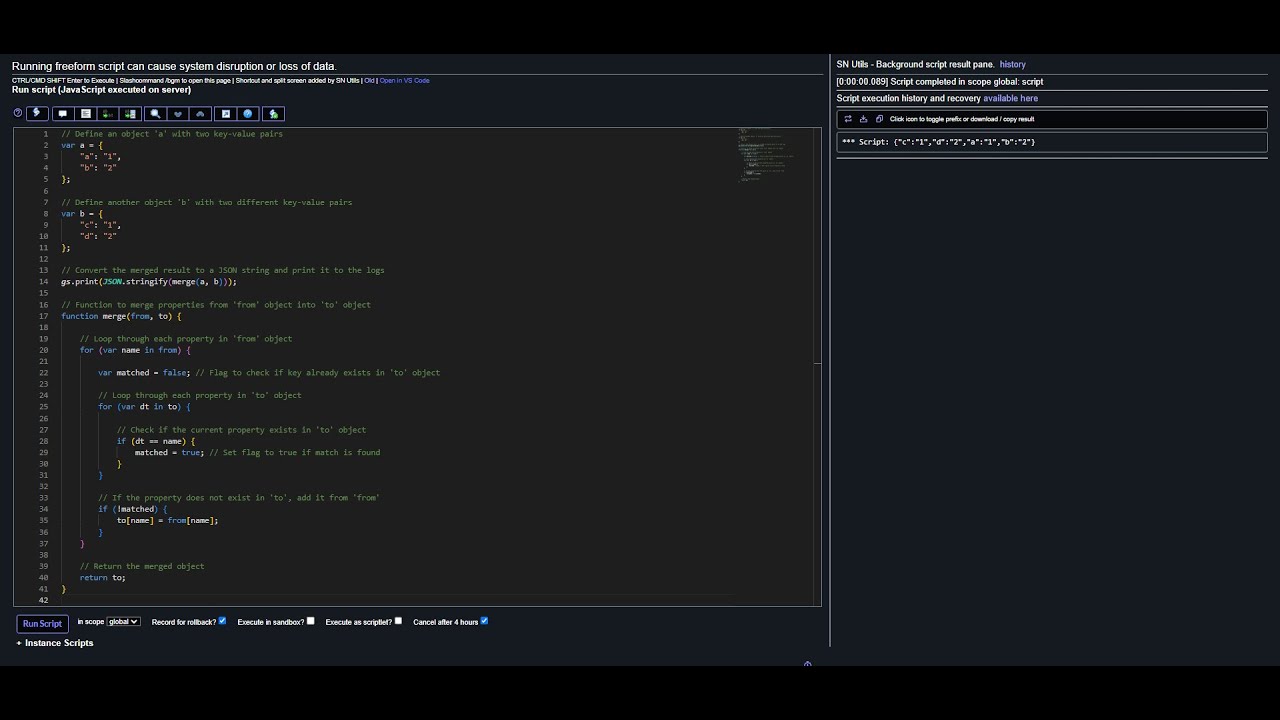Open editor help blue question circle icon
This screenshot has height=720, width=1280.
pos(248,114)
